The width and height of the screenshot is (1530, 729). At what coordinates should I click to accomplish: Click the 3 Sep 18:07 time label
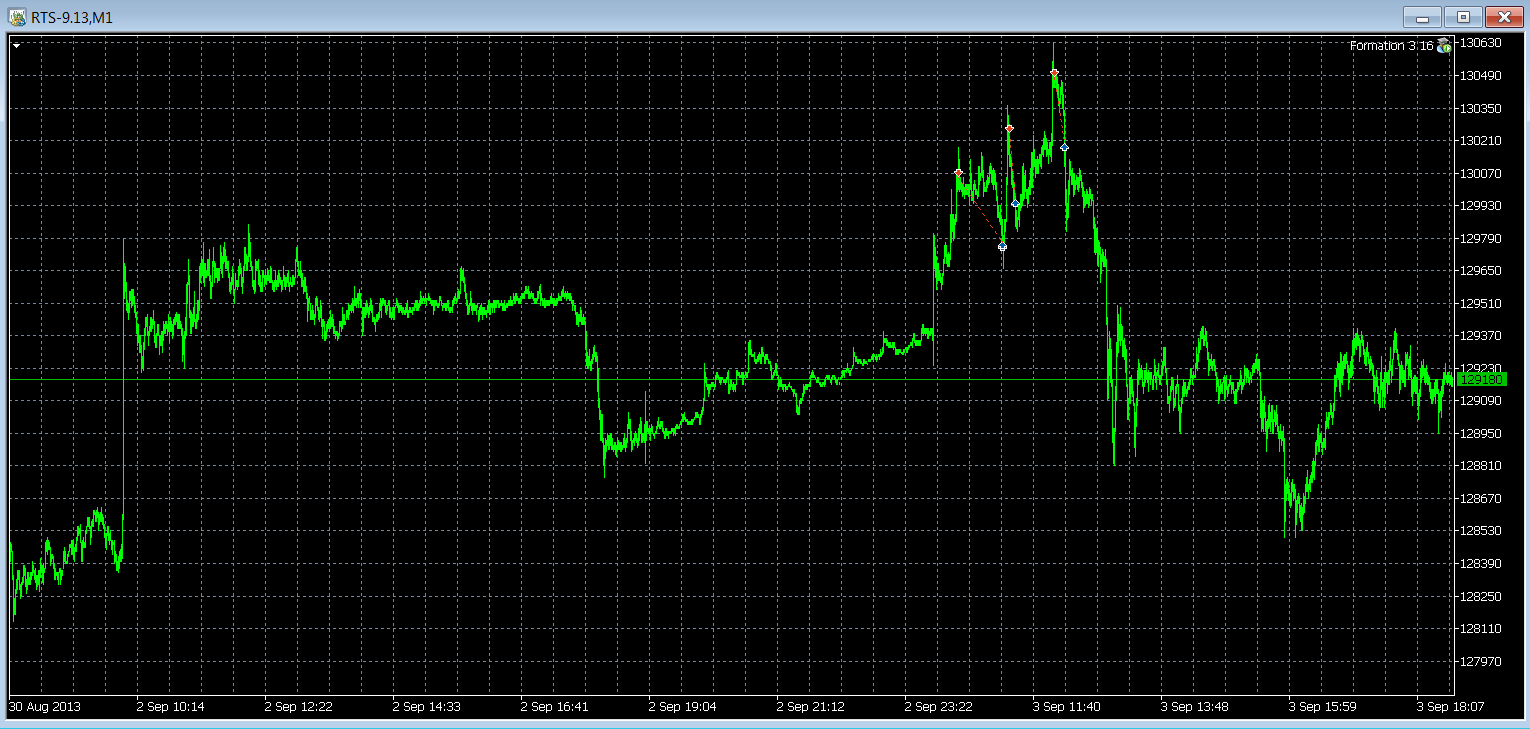coord(1451,706)
